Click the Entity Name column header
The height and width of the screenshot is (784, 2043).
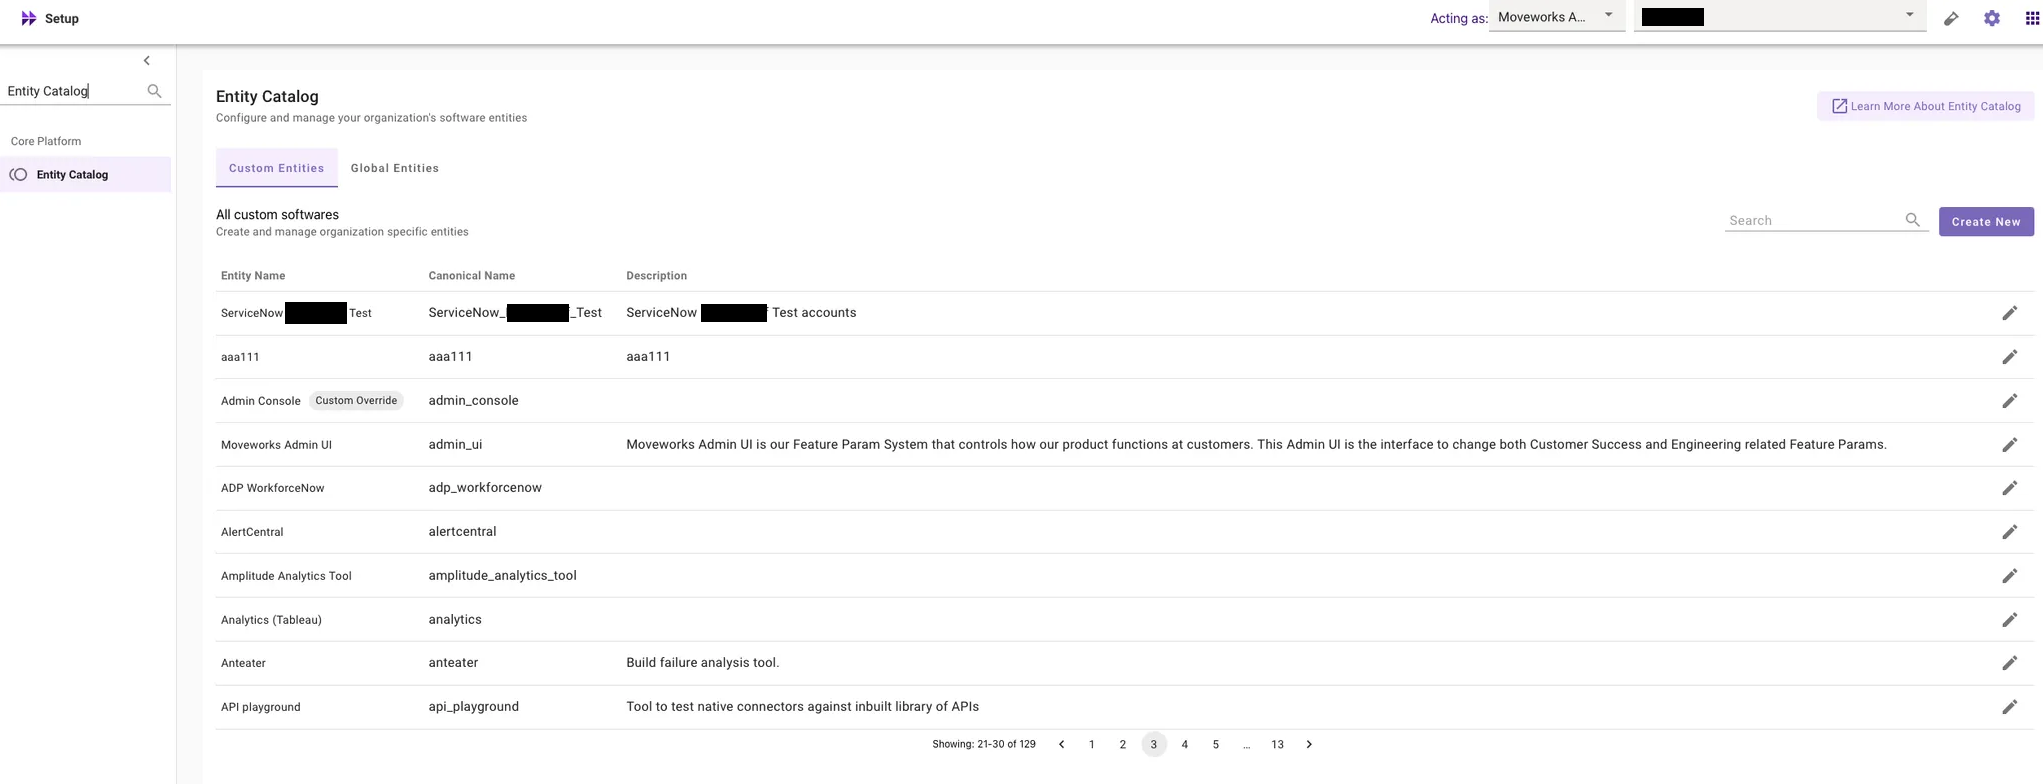(x=253, y=276)
